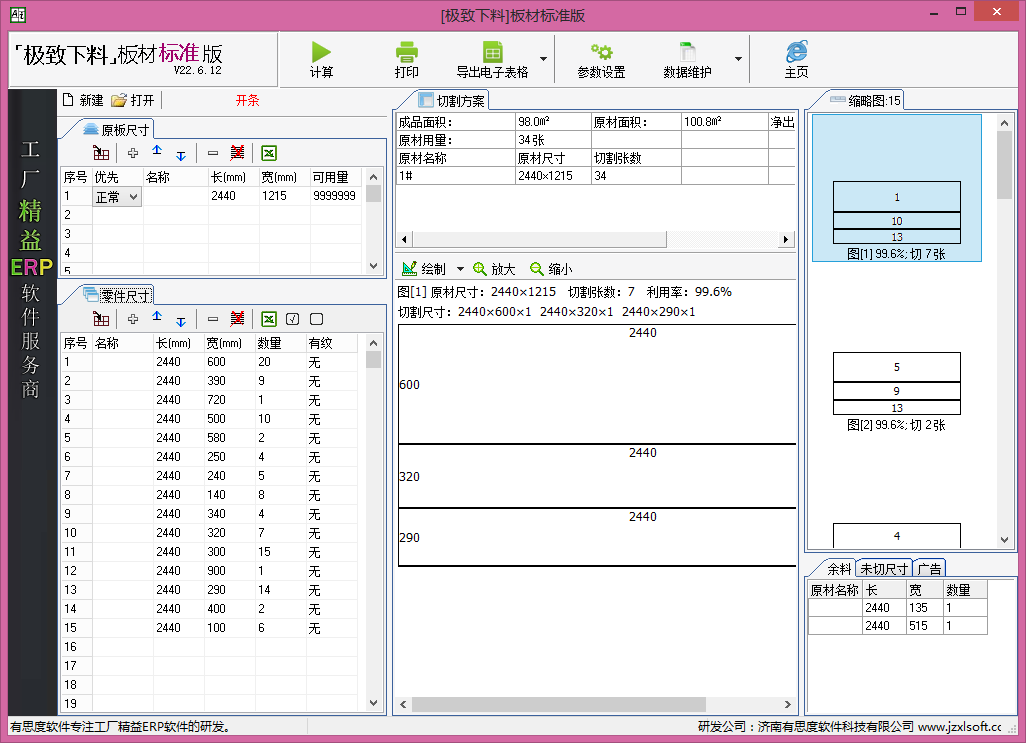
Task: Click the red 开条 link
Action: [x=247, y=100]
